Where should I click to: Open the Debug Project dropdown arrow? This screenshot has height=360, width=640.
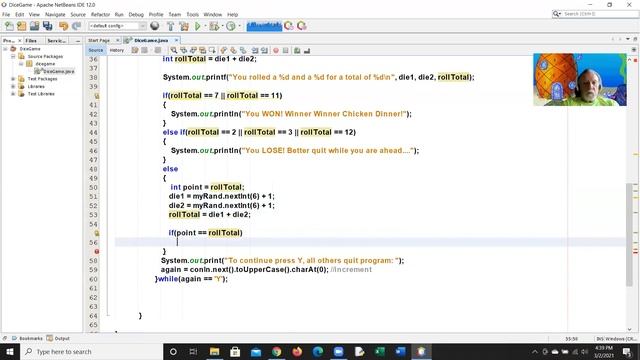pyautogui.click(x=222, y=26)
